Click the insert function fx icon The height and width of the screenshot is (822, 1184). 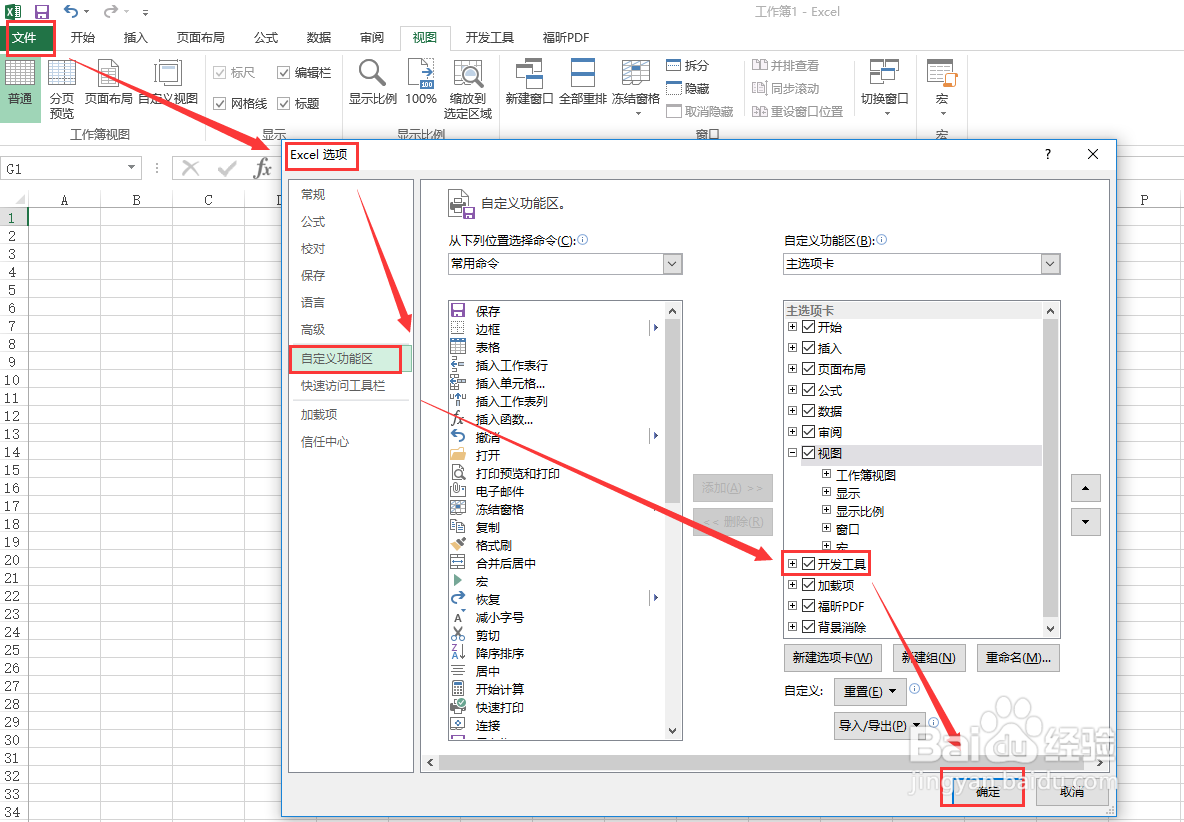(x=262, y=168)
